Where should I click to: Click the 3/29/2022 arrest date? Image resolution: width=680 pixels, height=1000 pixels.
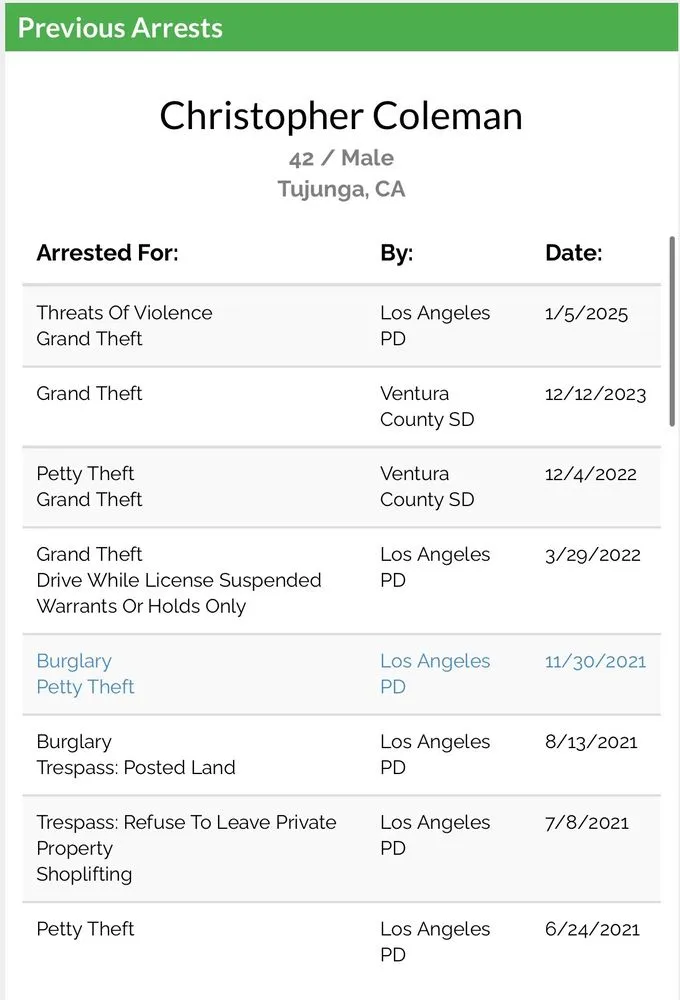[x=592, y=555]
